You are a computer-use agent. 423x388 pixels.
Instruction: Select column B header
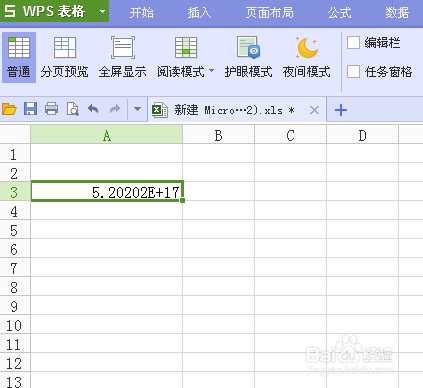coord(219,135)
